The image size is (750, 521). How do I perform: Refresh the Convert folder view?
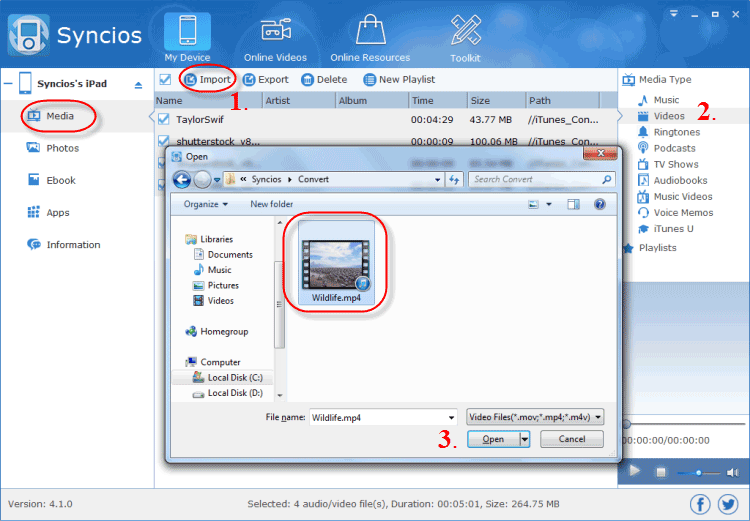click(x=454, y=179)
